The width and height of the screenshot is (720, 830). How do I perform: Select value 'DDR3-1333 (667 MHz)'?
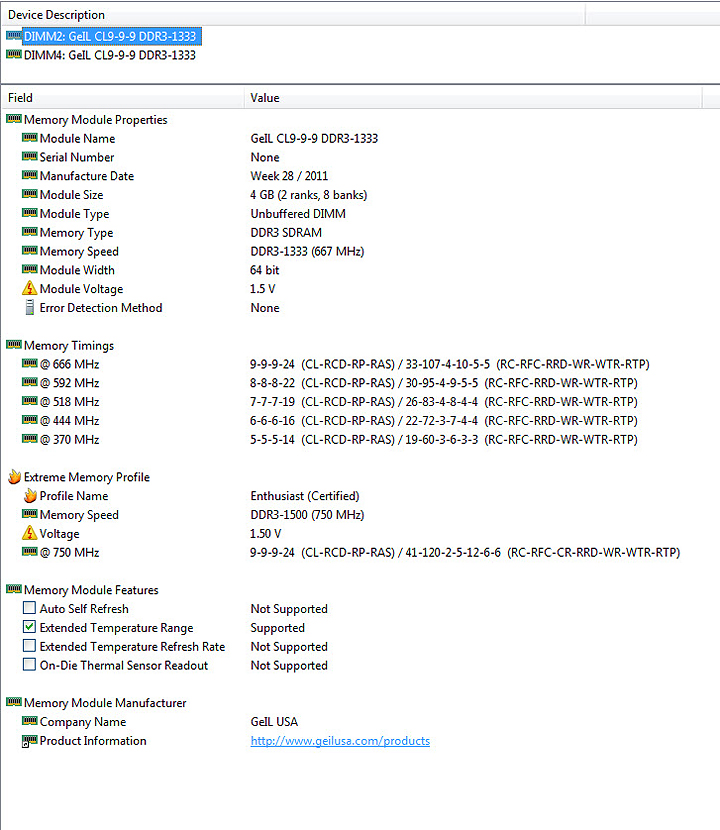pyautogui.click(x=307, y=251)
